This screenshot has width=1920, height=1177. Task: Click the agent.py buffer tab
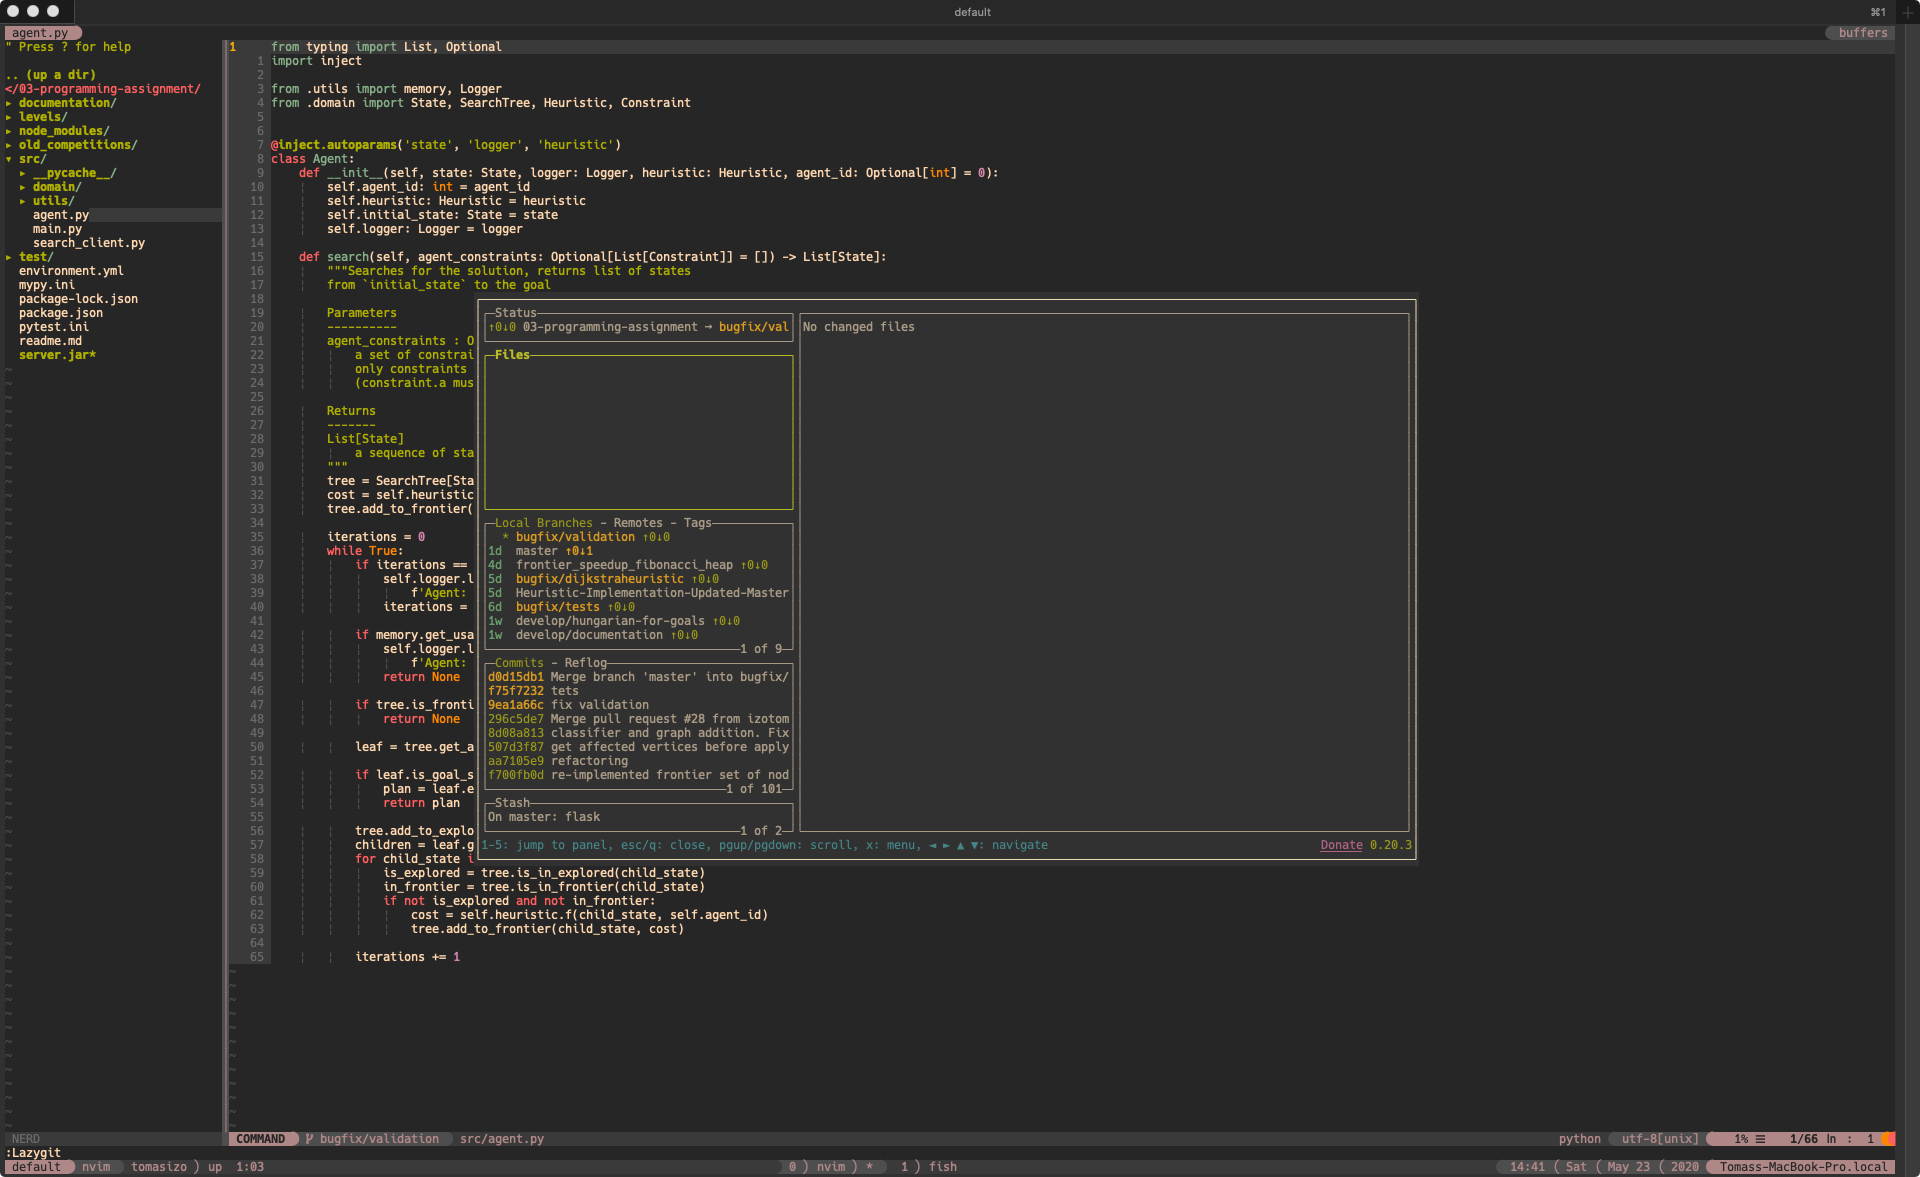(40, 33)
